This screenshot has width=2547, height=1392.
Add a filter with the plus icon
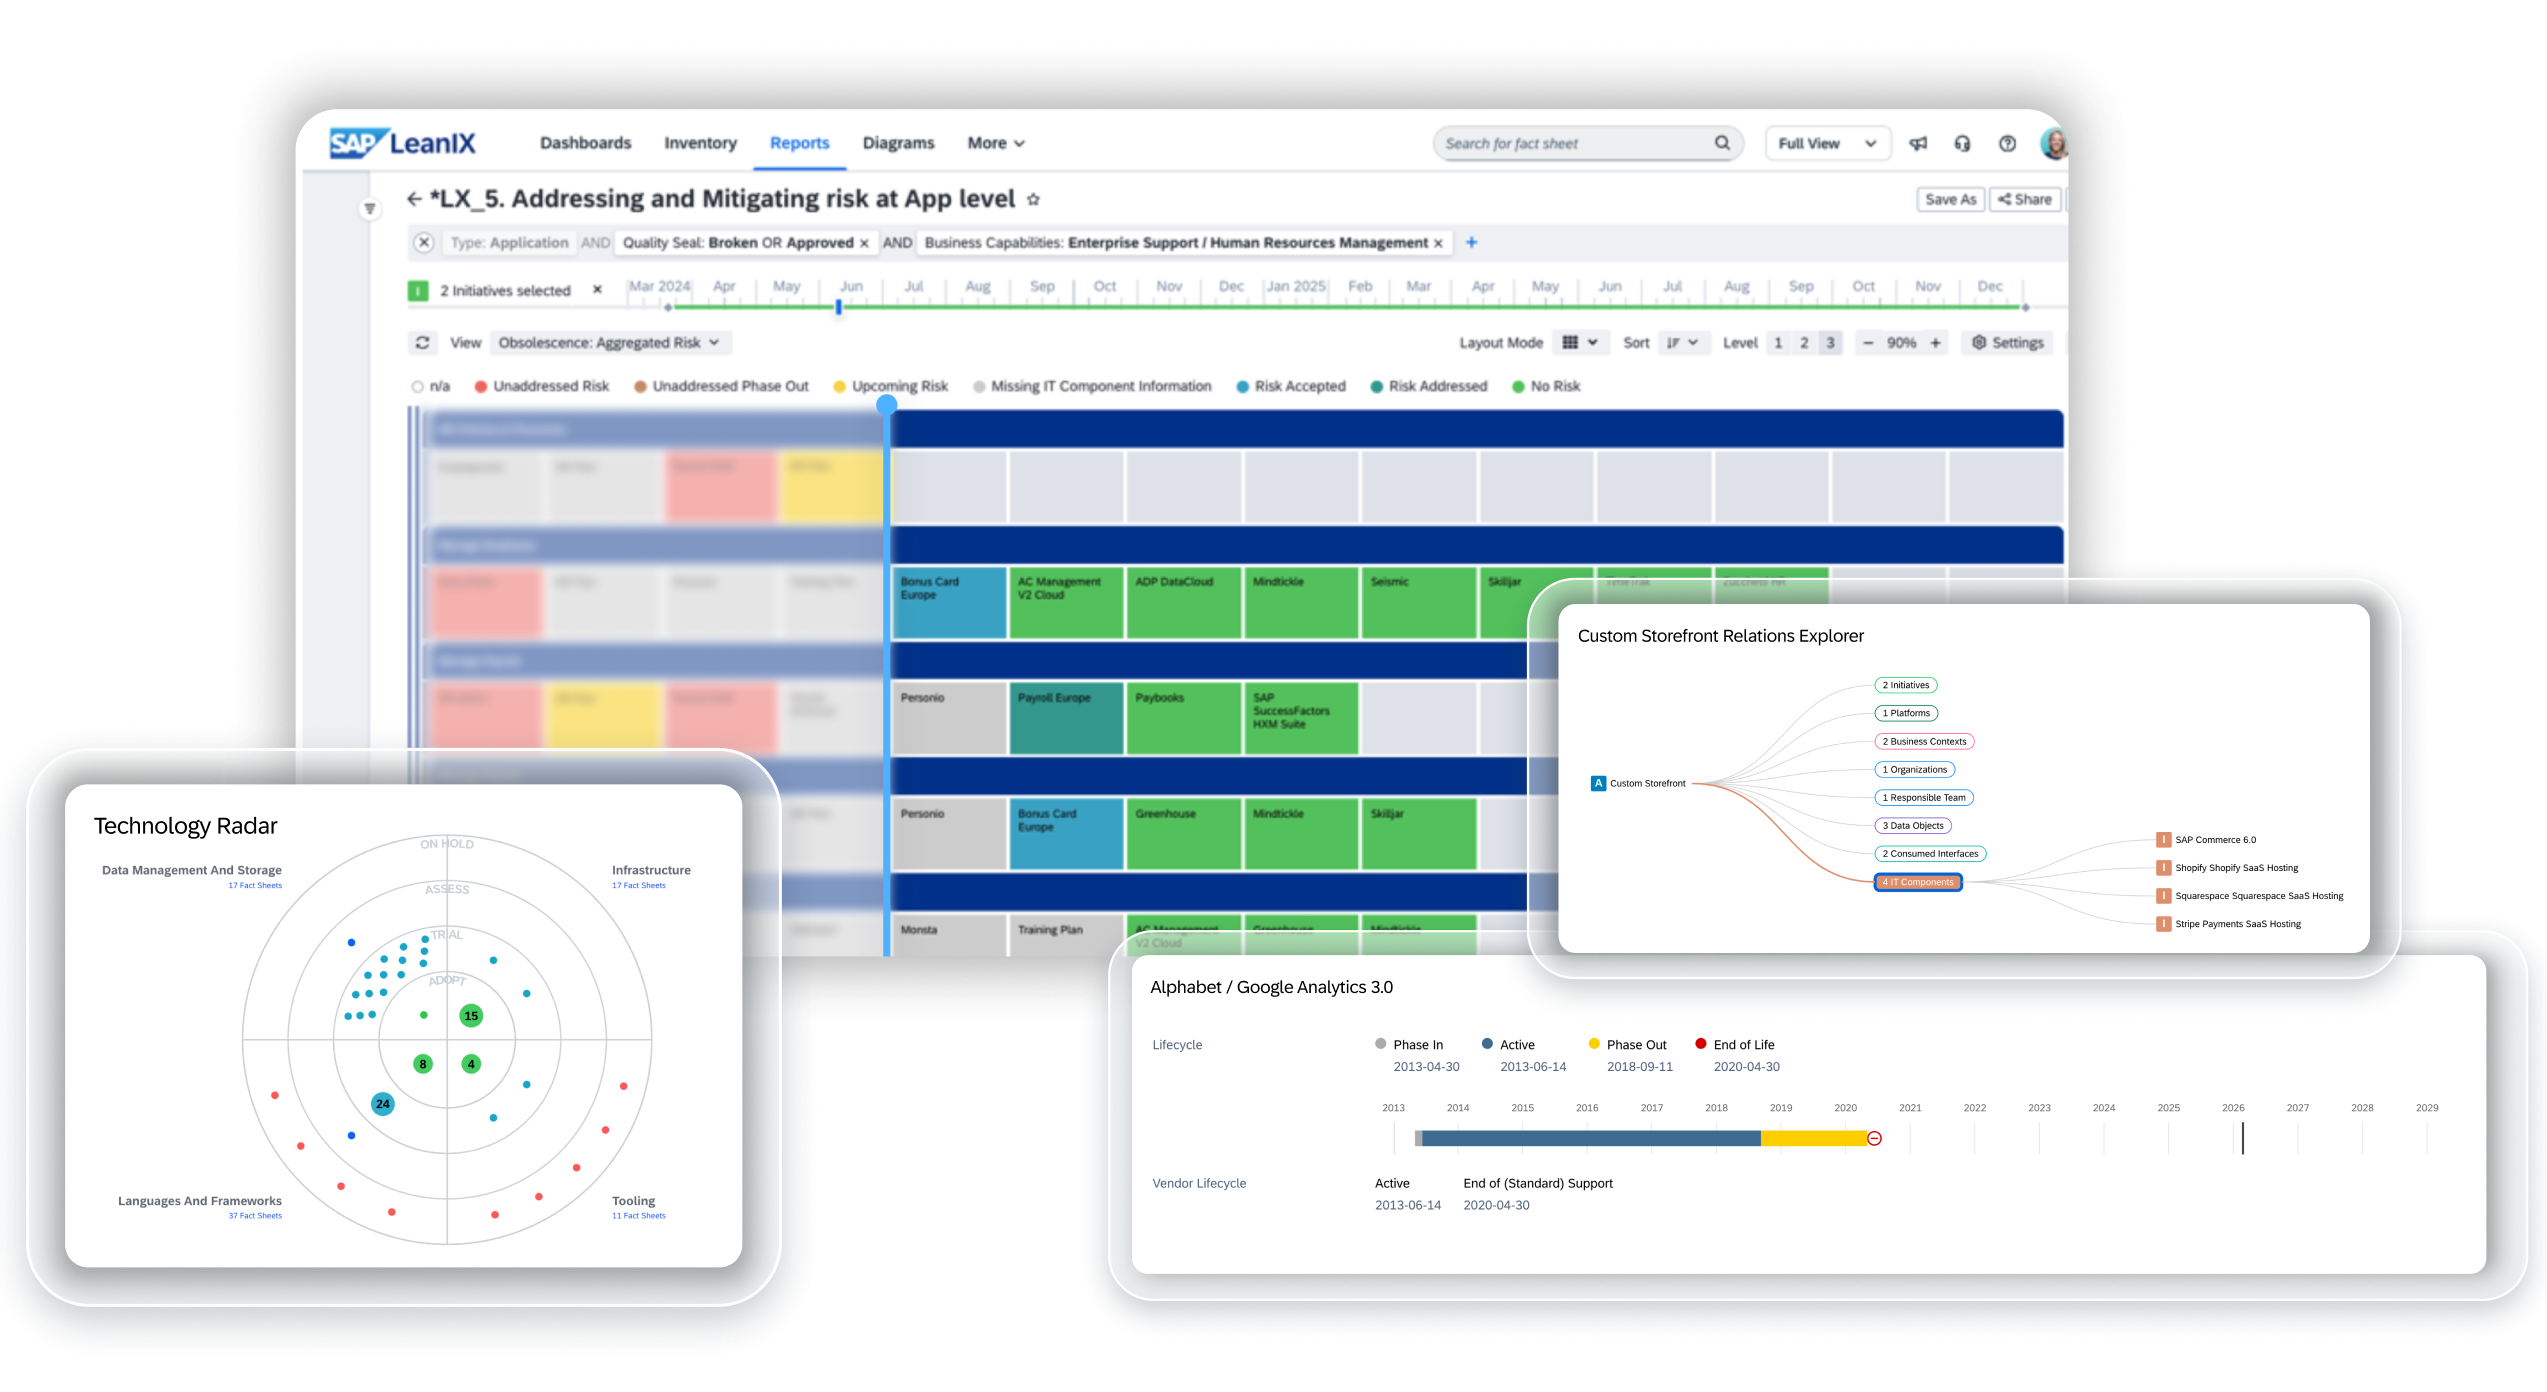pos(1471,243)
